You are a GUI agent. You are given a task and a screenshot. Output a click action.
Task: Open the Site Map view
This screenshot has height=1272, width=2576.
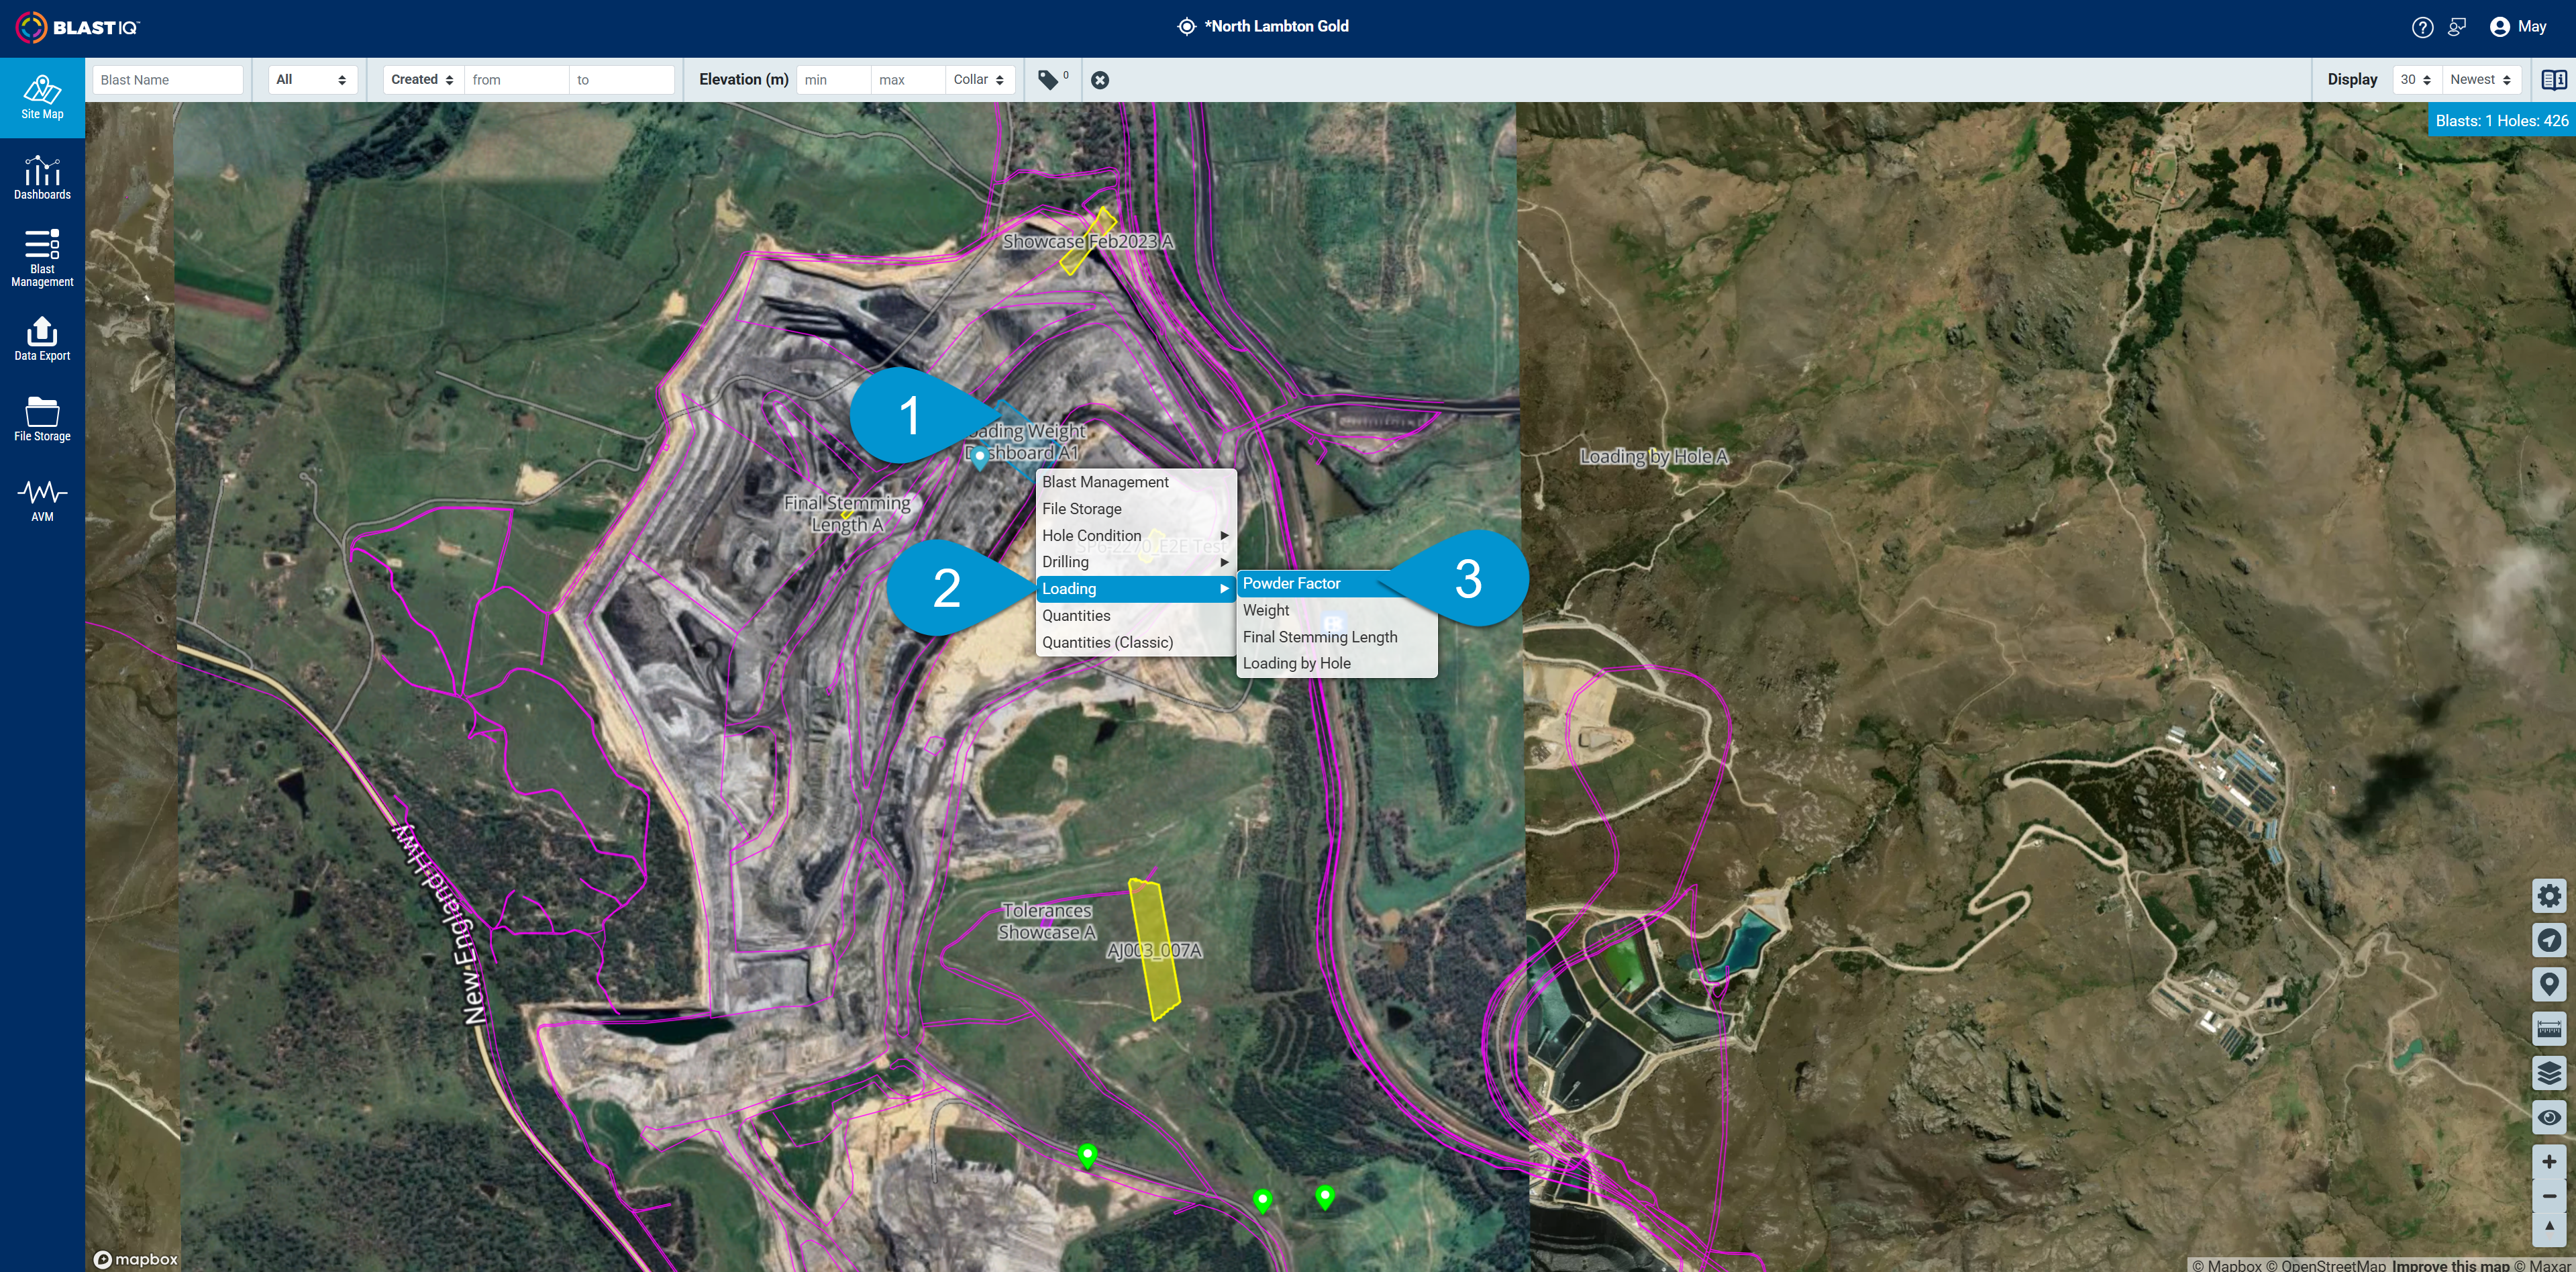pyautogui.click(x=42, y=97)
